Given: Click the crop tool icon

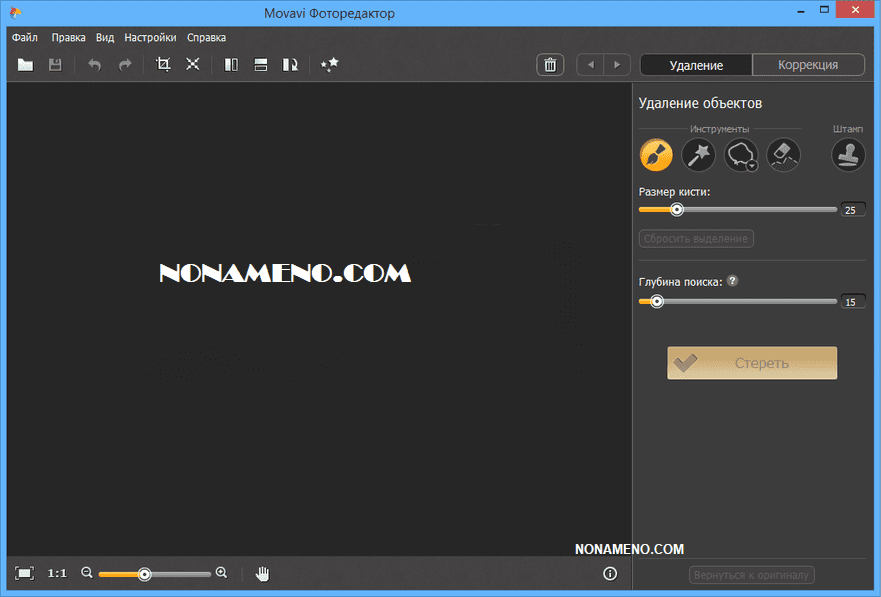Looking at the screenshot, I should click(164, 65).
